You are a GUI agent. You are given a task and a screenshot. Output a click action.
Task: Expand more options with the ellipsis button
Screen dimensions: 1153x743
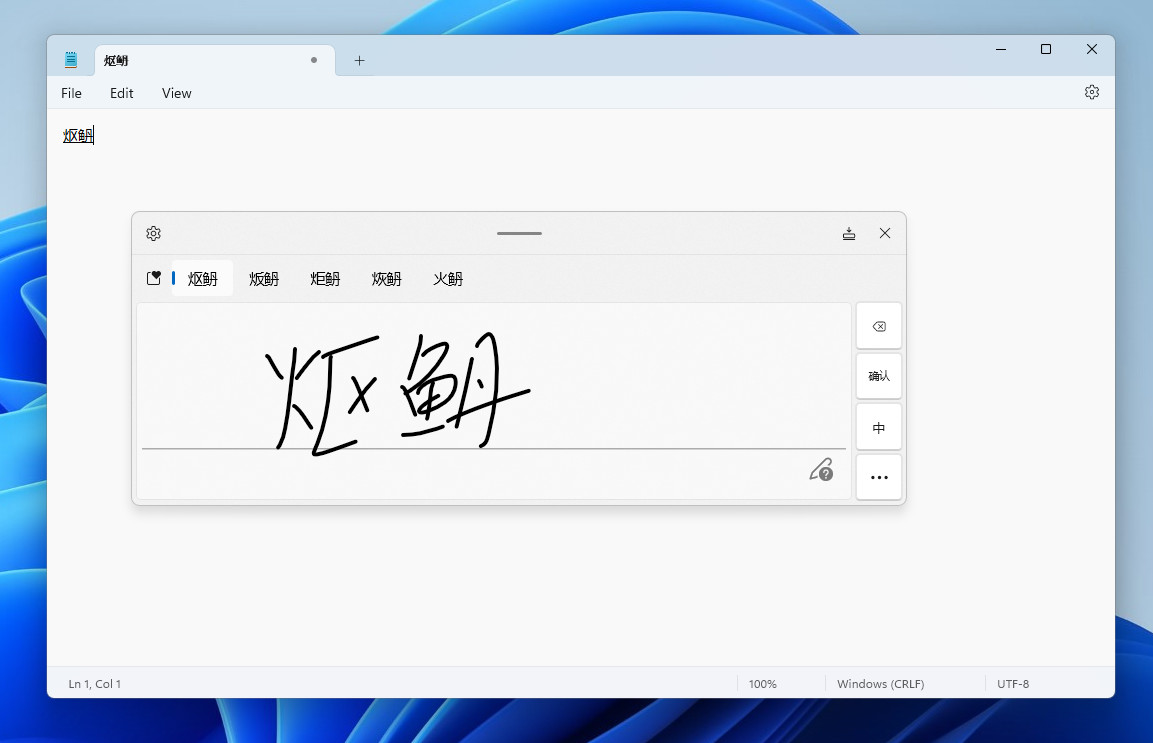click(x=879, y=478)
